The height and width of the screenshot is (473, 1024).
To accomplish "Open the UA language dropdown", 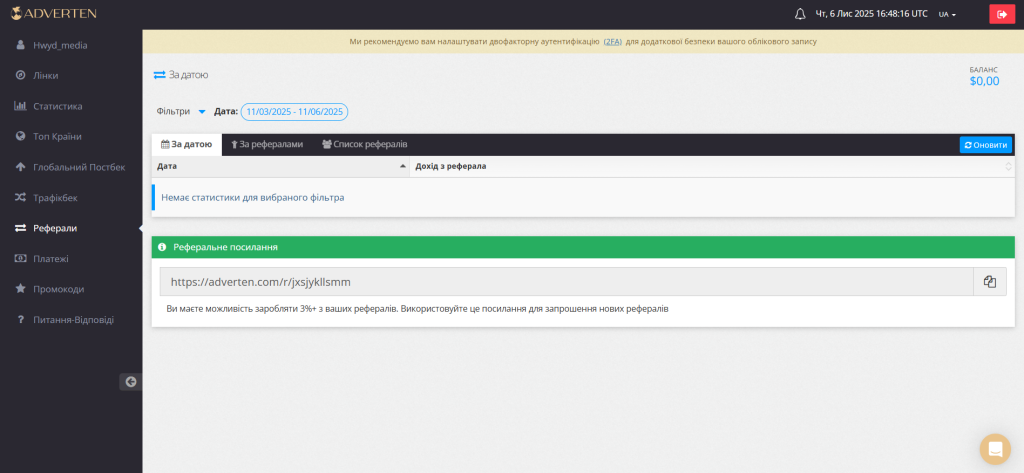I will click(947, 14).
